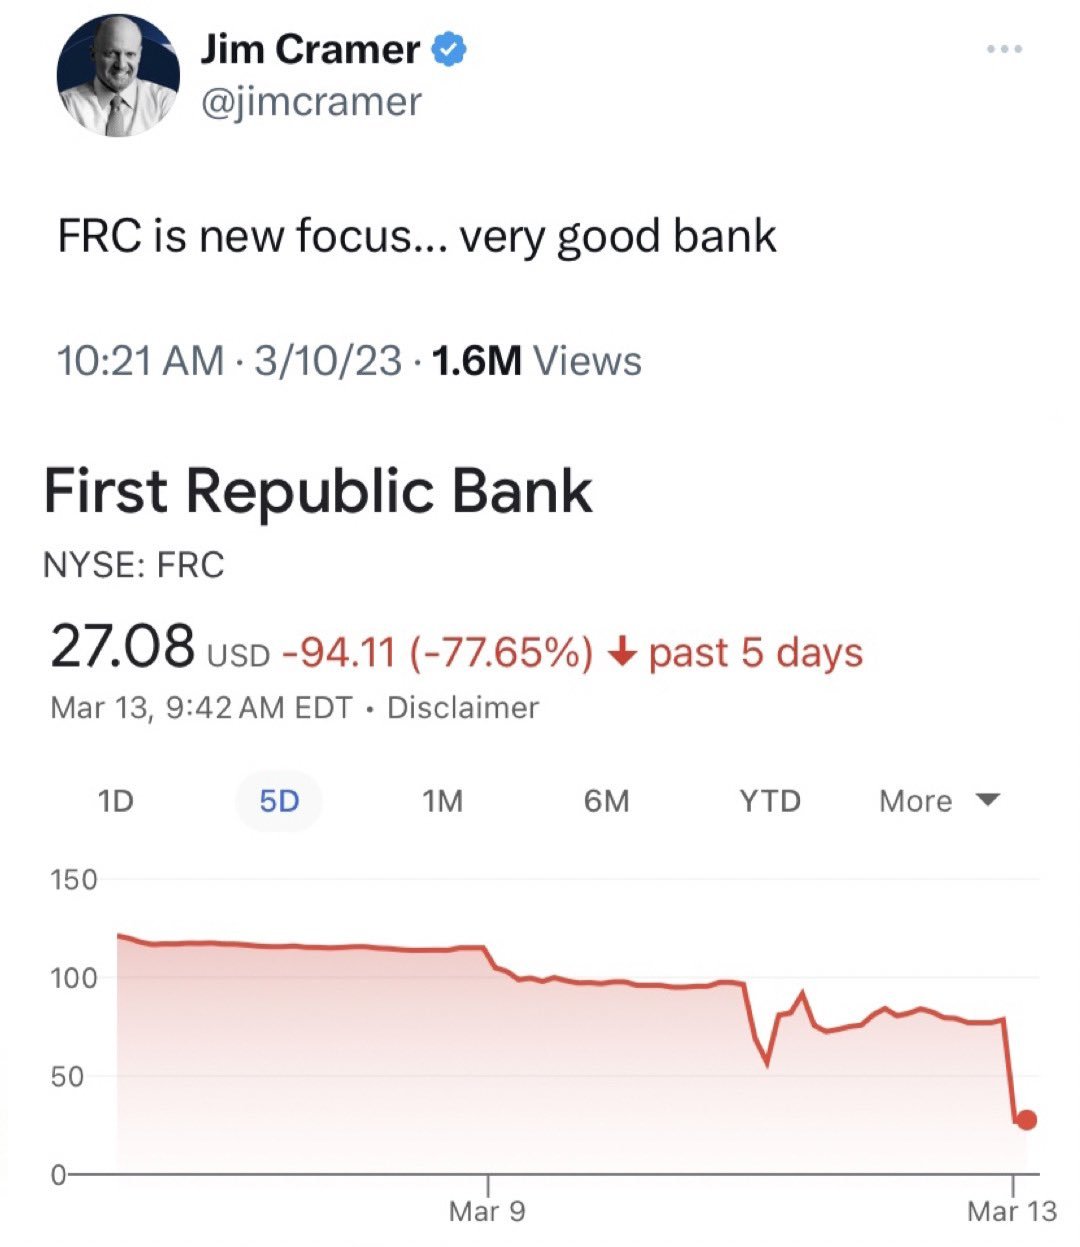Viewport: 1080px width, 1247px height.
Task: Expand the More ranges dropdown
Action: point(939,801)
